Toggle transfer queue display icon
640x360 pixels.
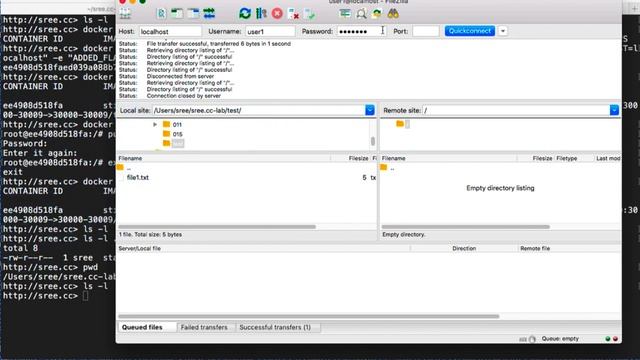pyautogui.click(x=209, y=13)
